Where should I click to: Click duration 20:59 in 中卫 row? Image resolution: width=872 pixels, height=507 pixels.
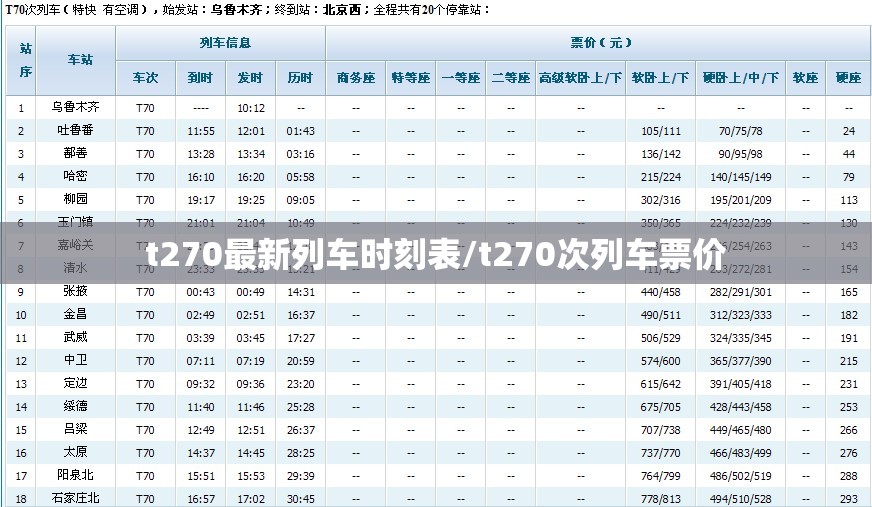[301, 361]
